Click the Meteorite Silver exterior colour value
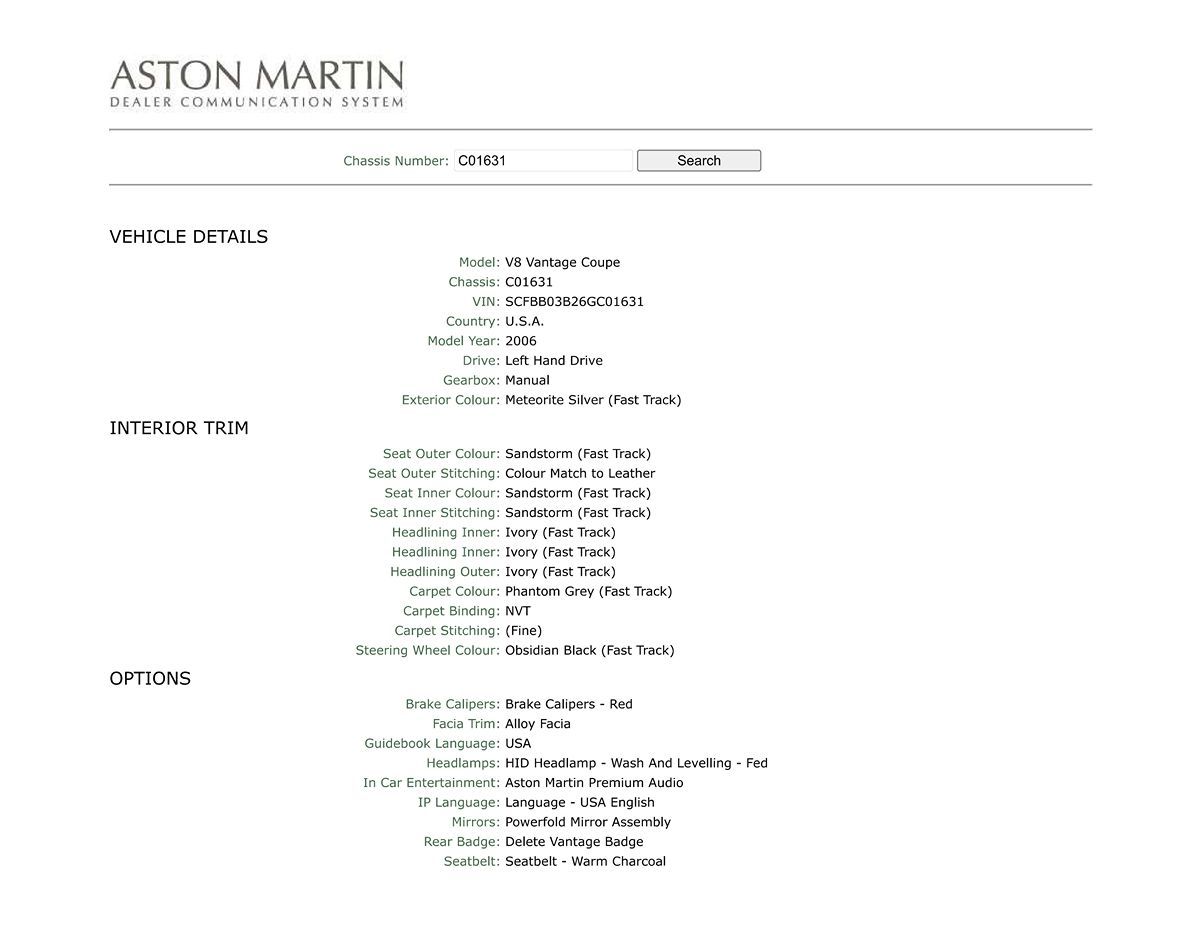Viewport: 1200px width, 927px height. point(592,400)
